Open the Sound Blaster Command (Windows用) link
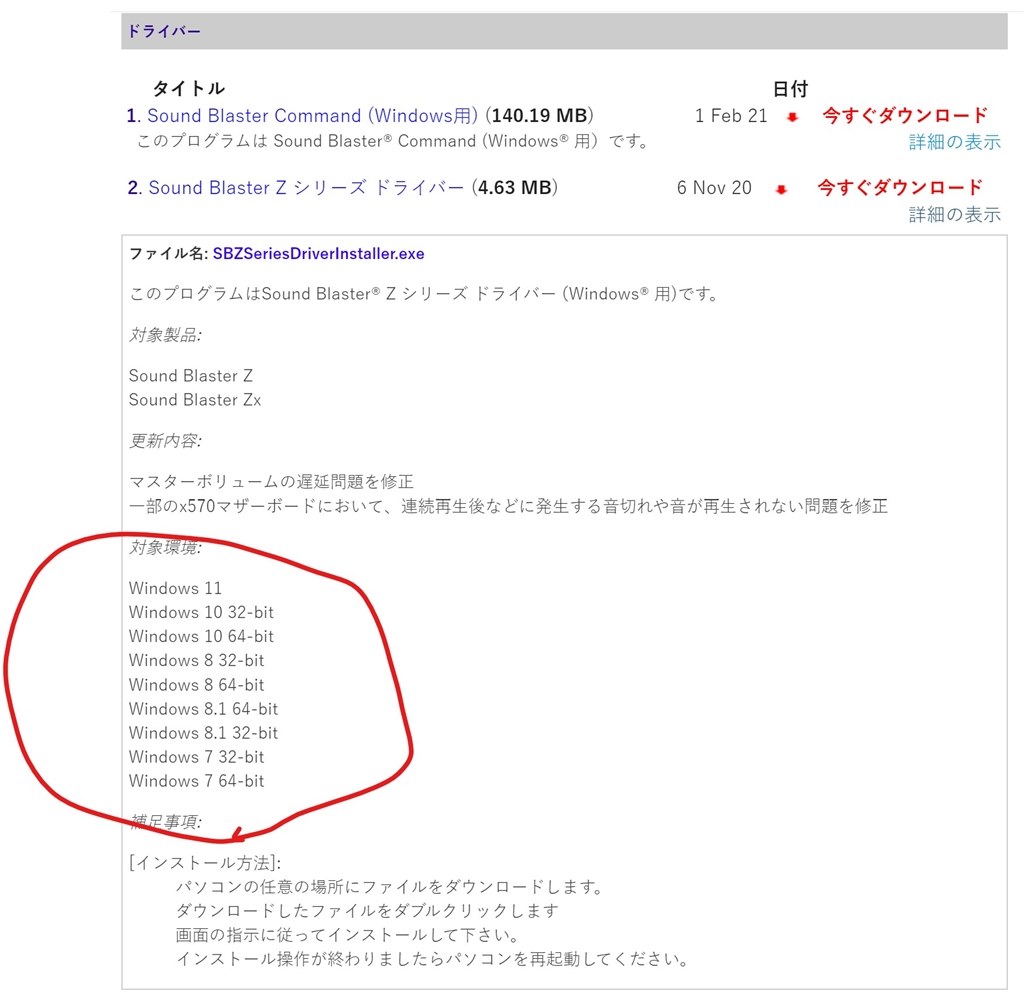 (x=312, y=116)
